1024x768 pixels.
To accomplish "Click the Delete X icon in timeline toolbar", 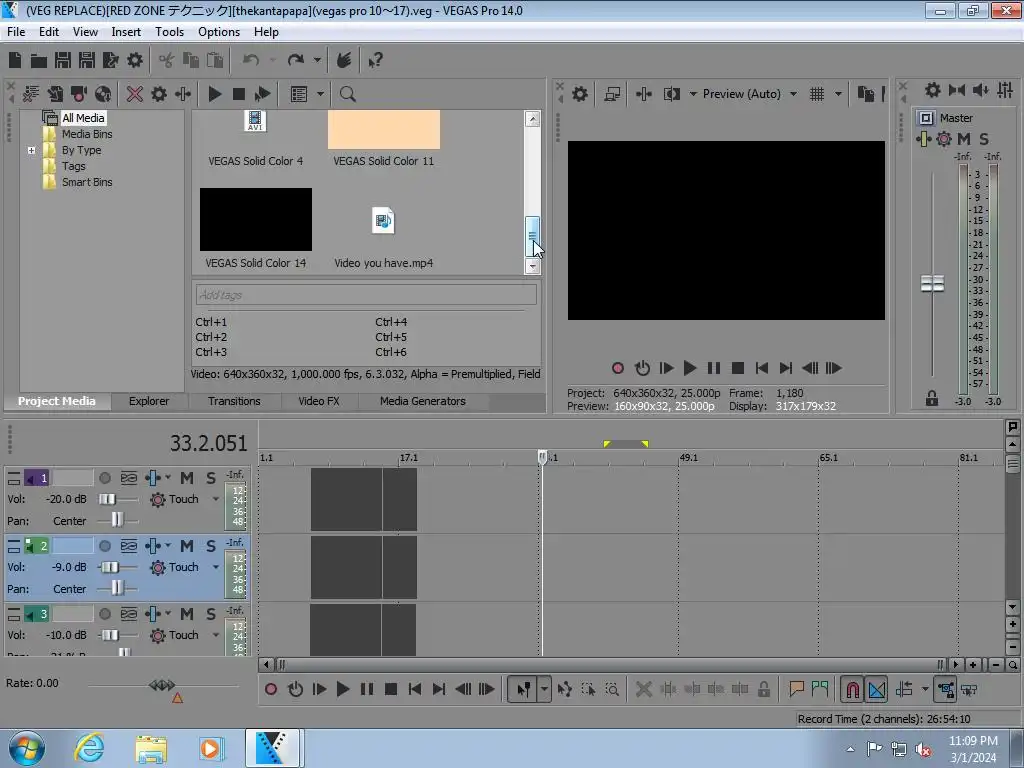I will click(x=643, y=690).
